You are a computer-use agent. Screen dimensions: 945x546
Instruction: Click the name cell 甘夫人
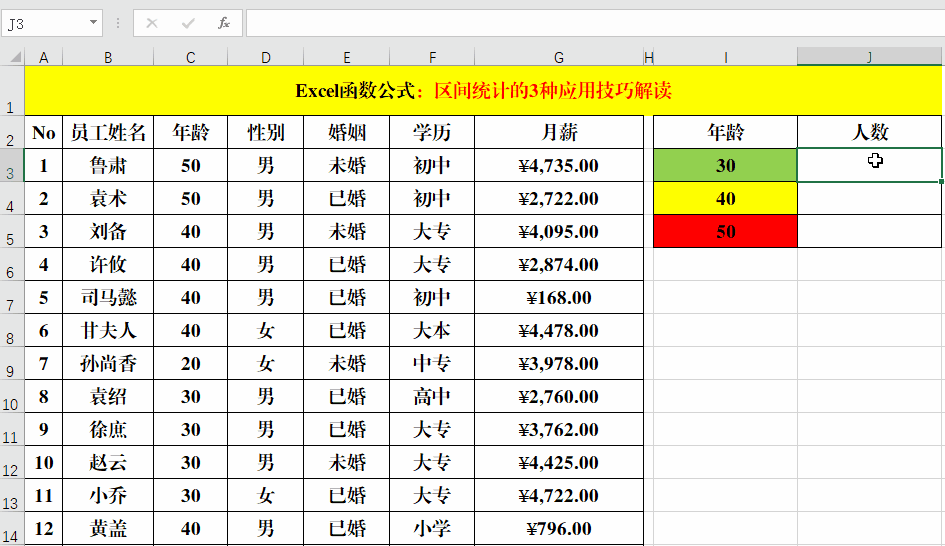pos(108,330)
